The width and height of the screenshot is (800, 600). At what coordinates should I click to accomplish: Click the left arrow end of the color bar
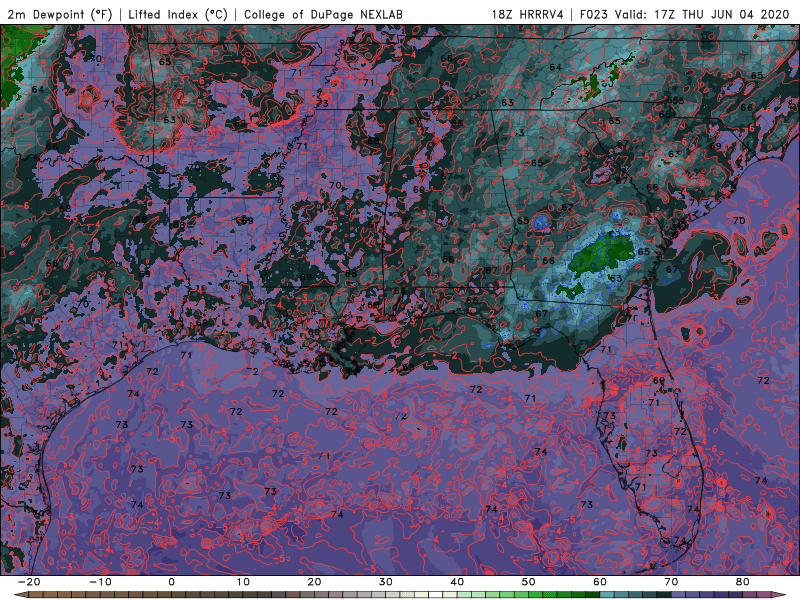tap(20, 595)
